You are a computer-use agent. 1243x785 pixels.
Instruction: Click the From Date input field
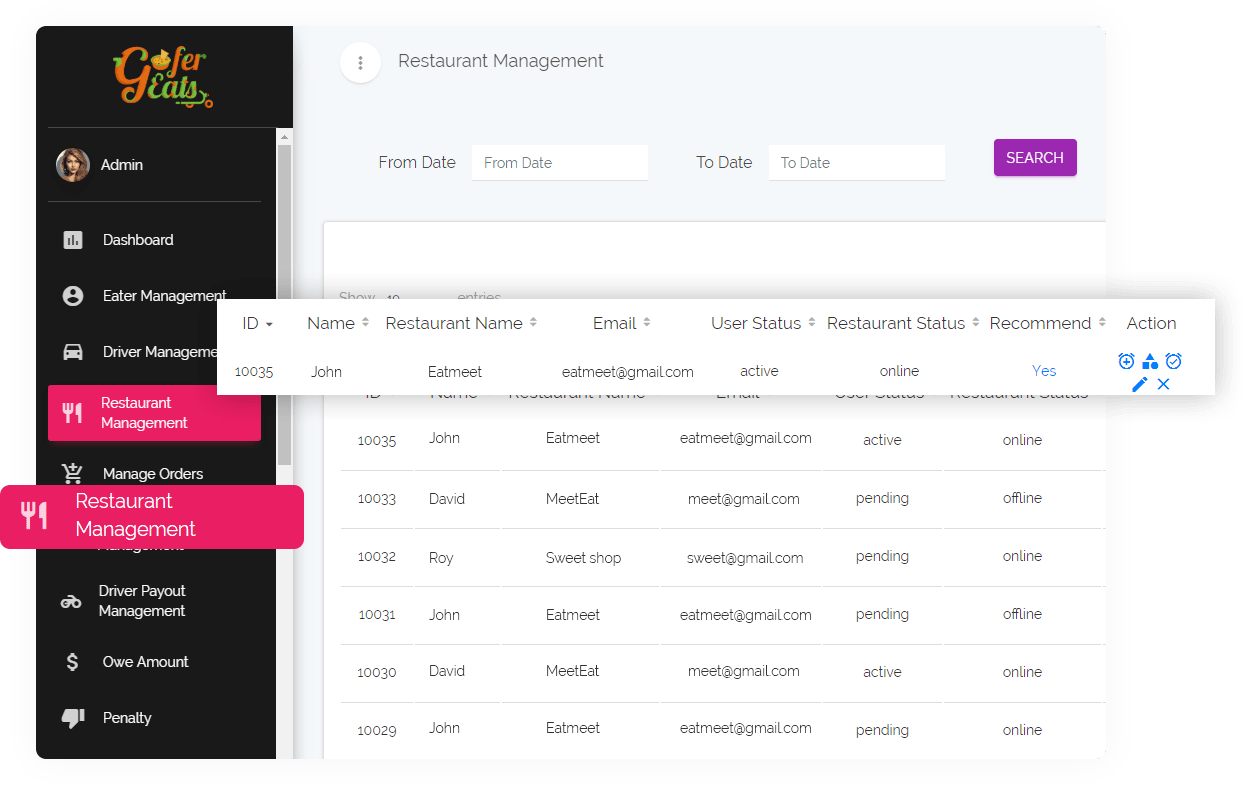coord(559,163)
